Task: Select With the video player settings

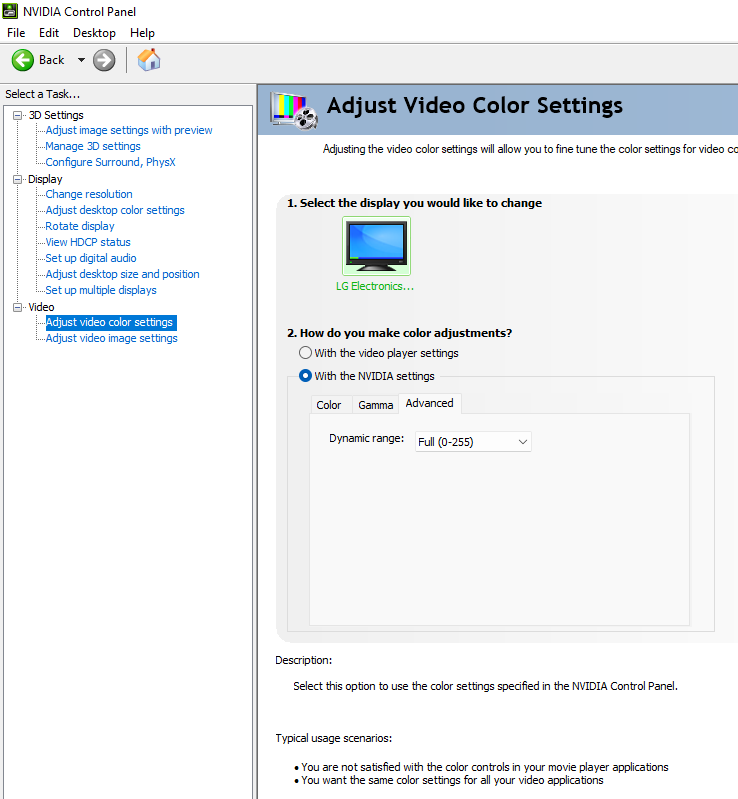Action: coord(305,353)
